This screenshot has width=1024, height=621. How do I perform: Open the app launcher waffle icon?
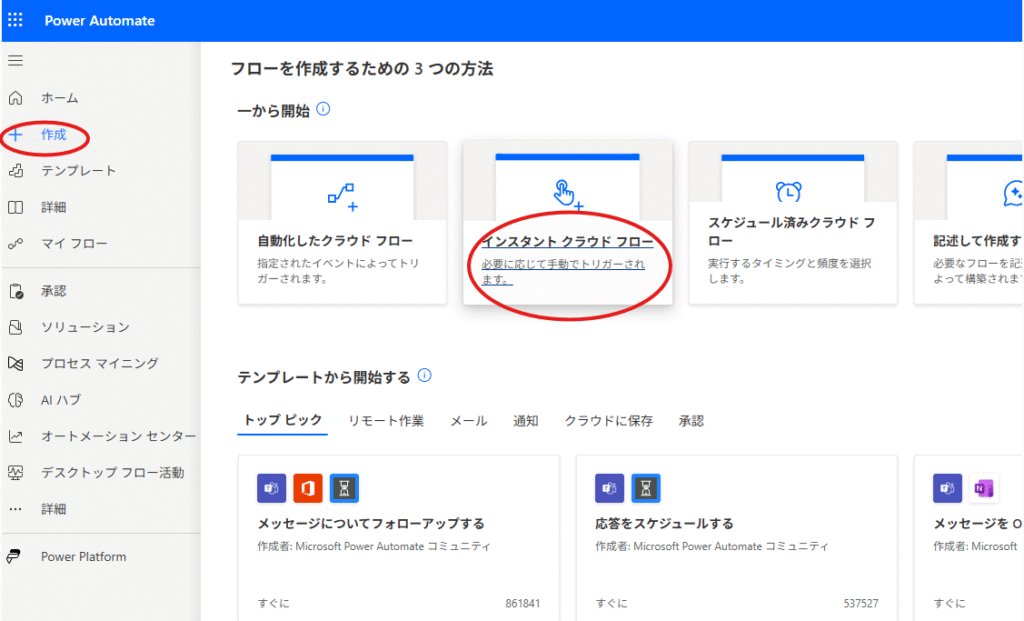[x=15, y=20]
